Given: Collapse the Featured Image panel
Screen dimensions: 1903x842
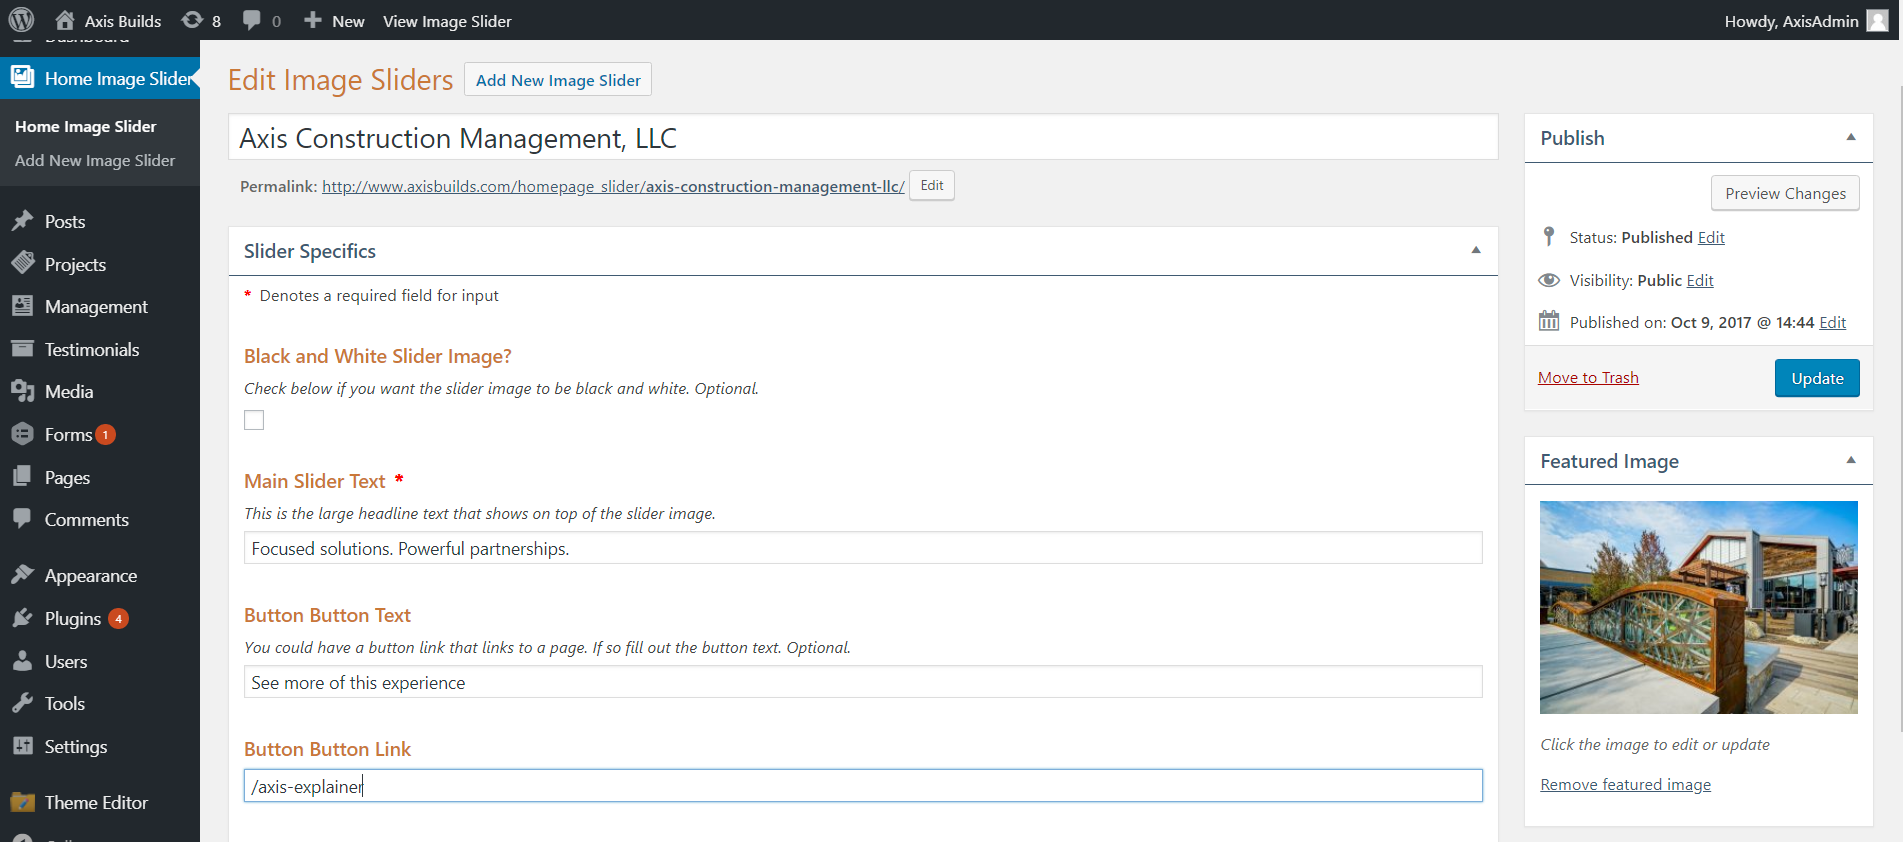Looking at the screenshot, I should (1851, 460).
